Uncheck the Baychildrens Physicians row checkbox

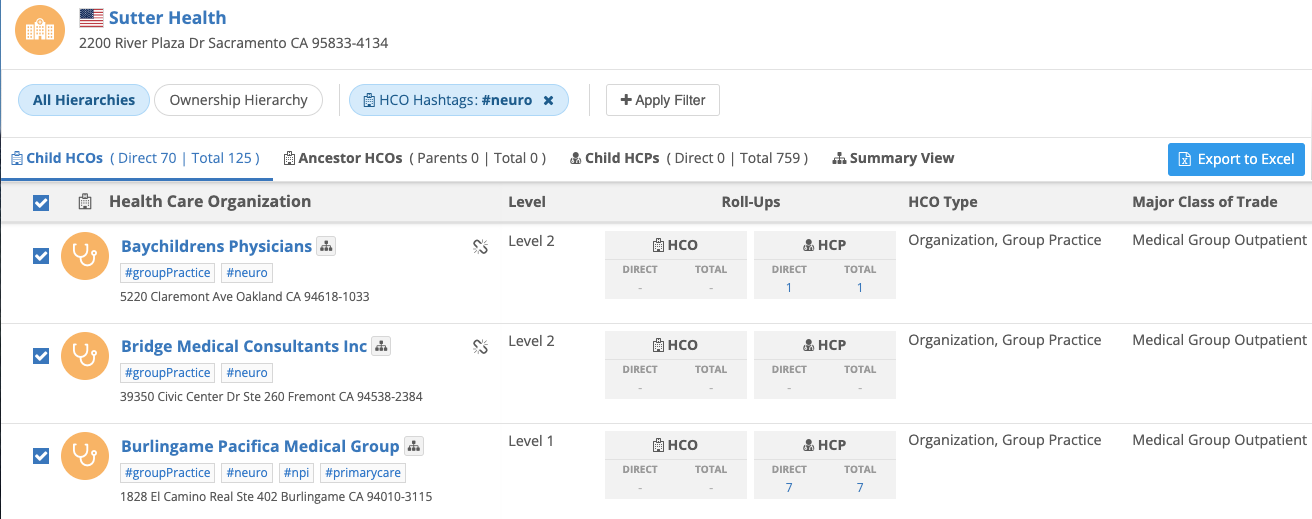click(x=41, y=256)
